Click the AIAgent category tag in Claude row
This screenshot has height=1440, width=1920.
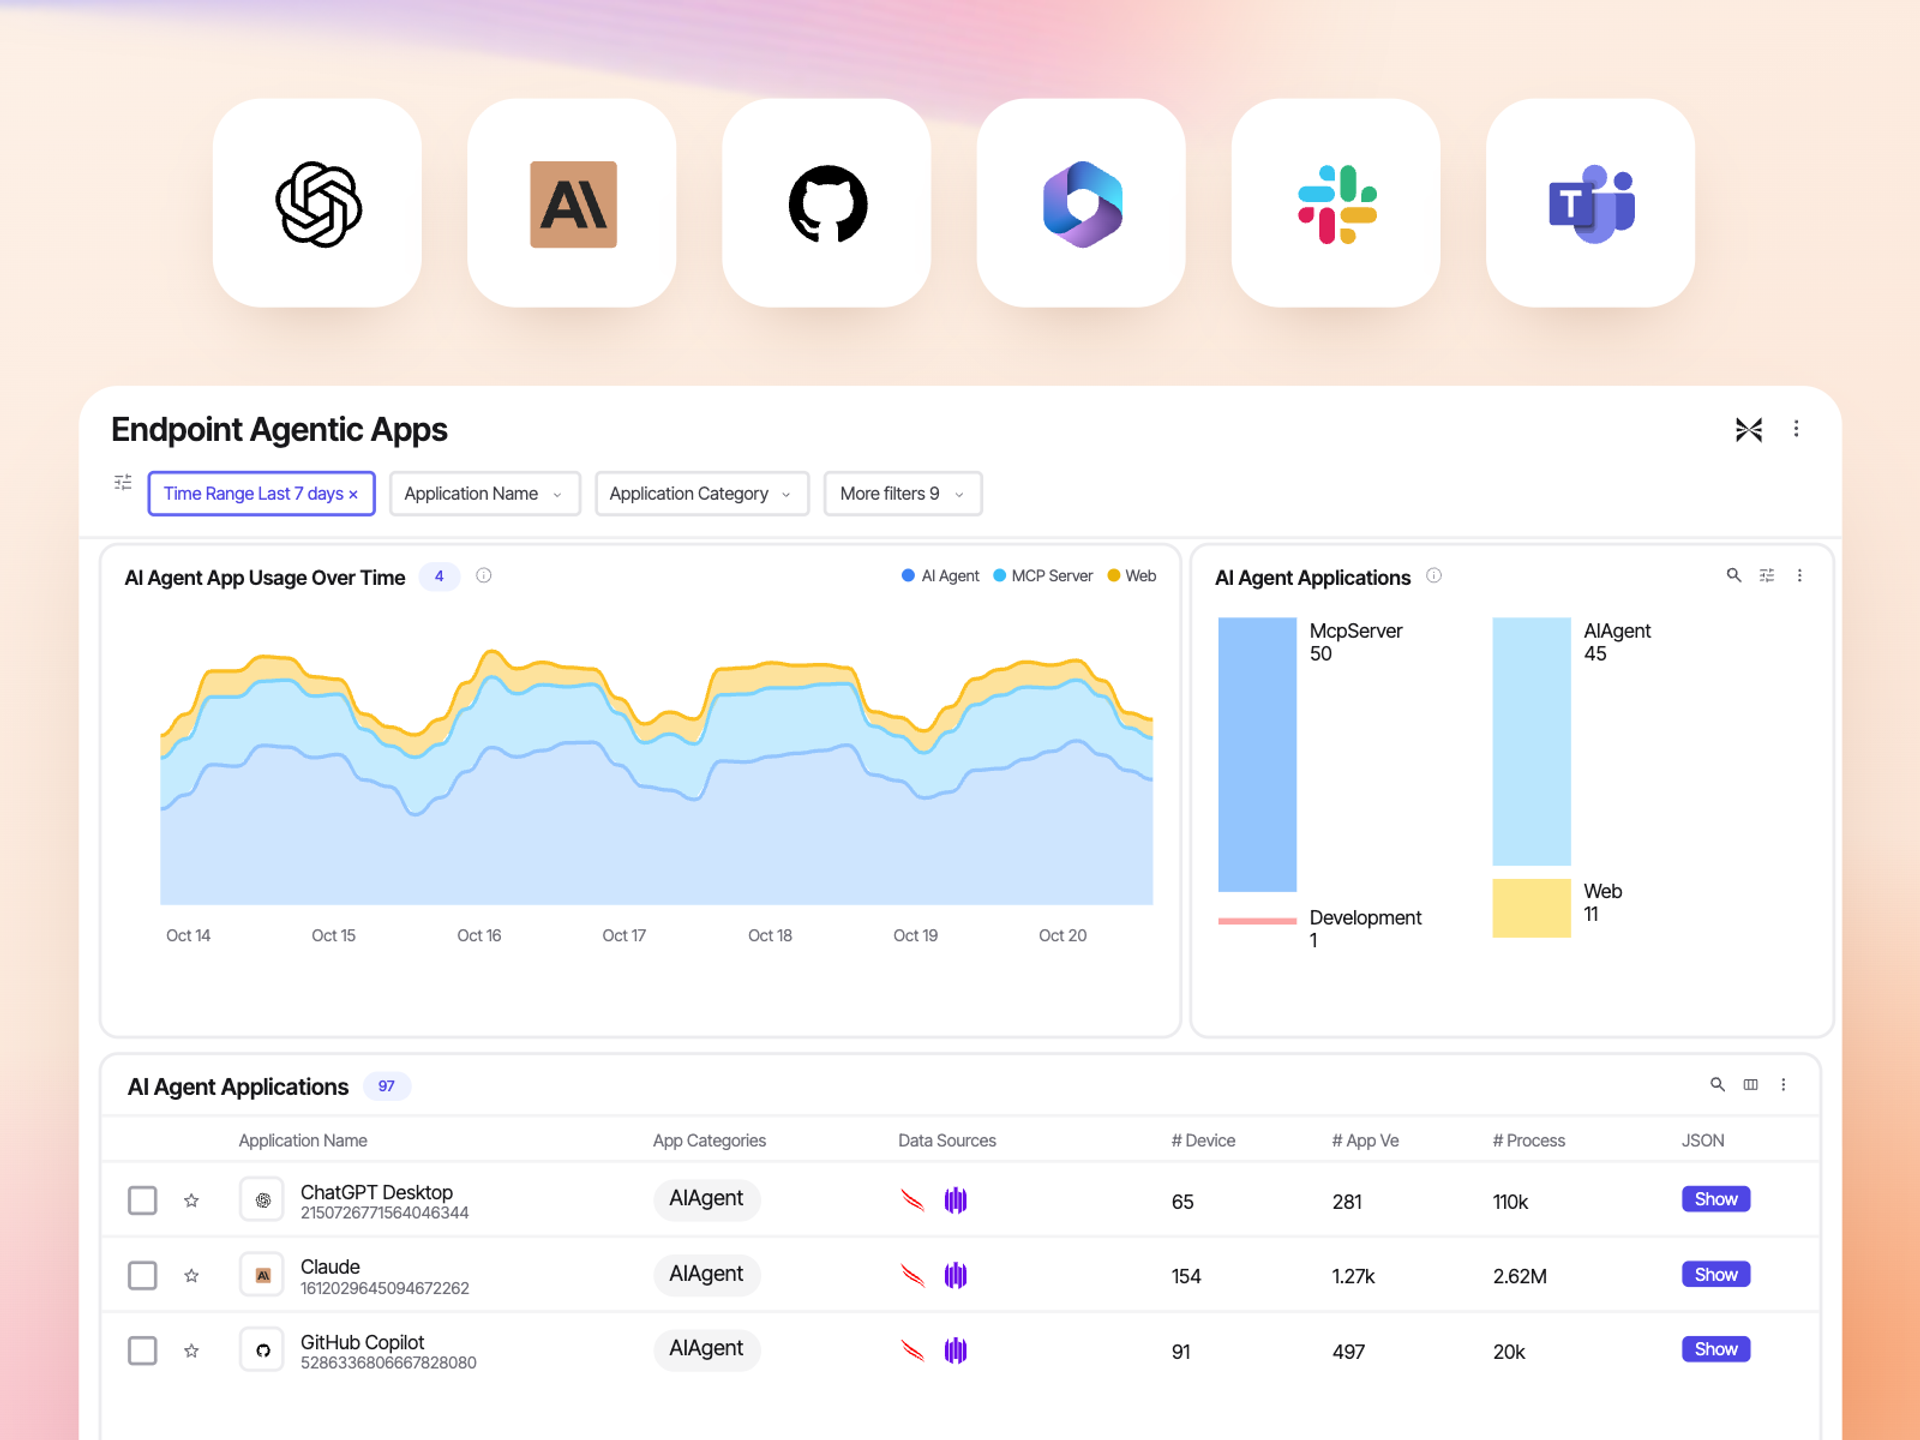(707, 1274)
